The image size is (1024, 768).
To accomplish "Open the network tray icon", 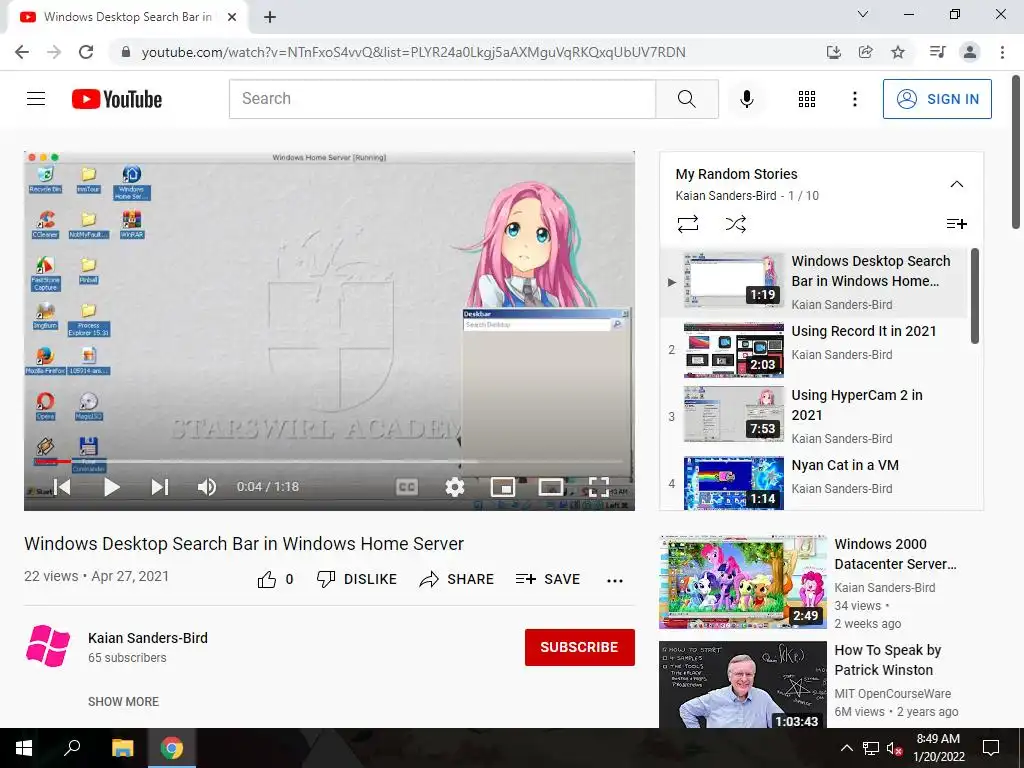I will point(870,748).
